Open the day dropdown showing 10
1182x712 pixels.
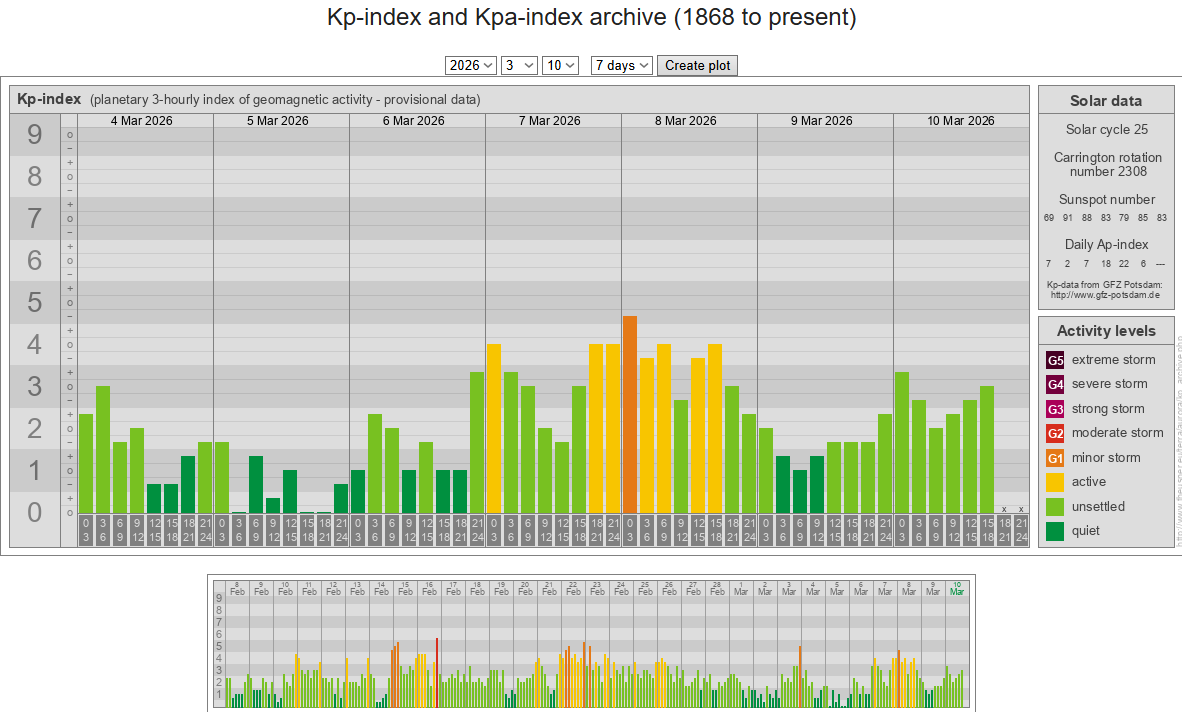[560, 65]
